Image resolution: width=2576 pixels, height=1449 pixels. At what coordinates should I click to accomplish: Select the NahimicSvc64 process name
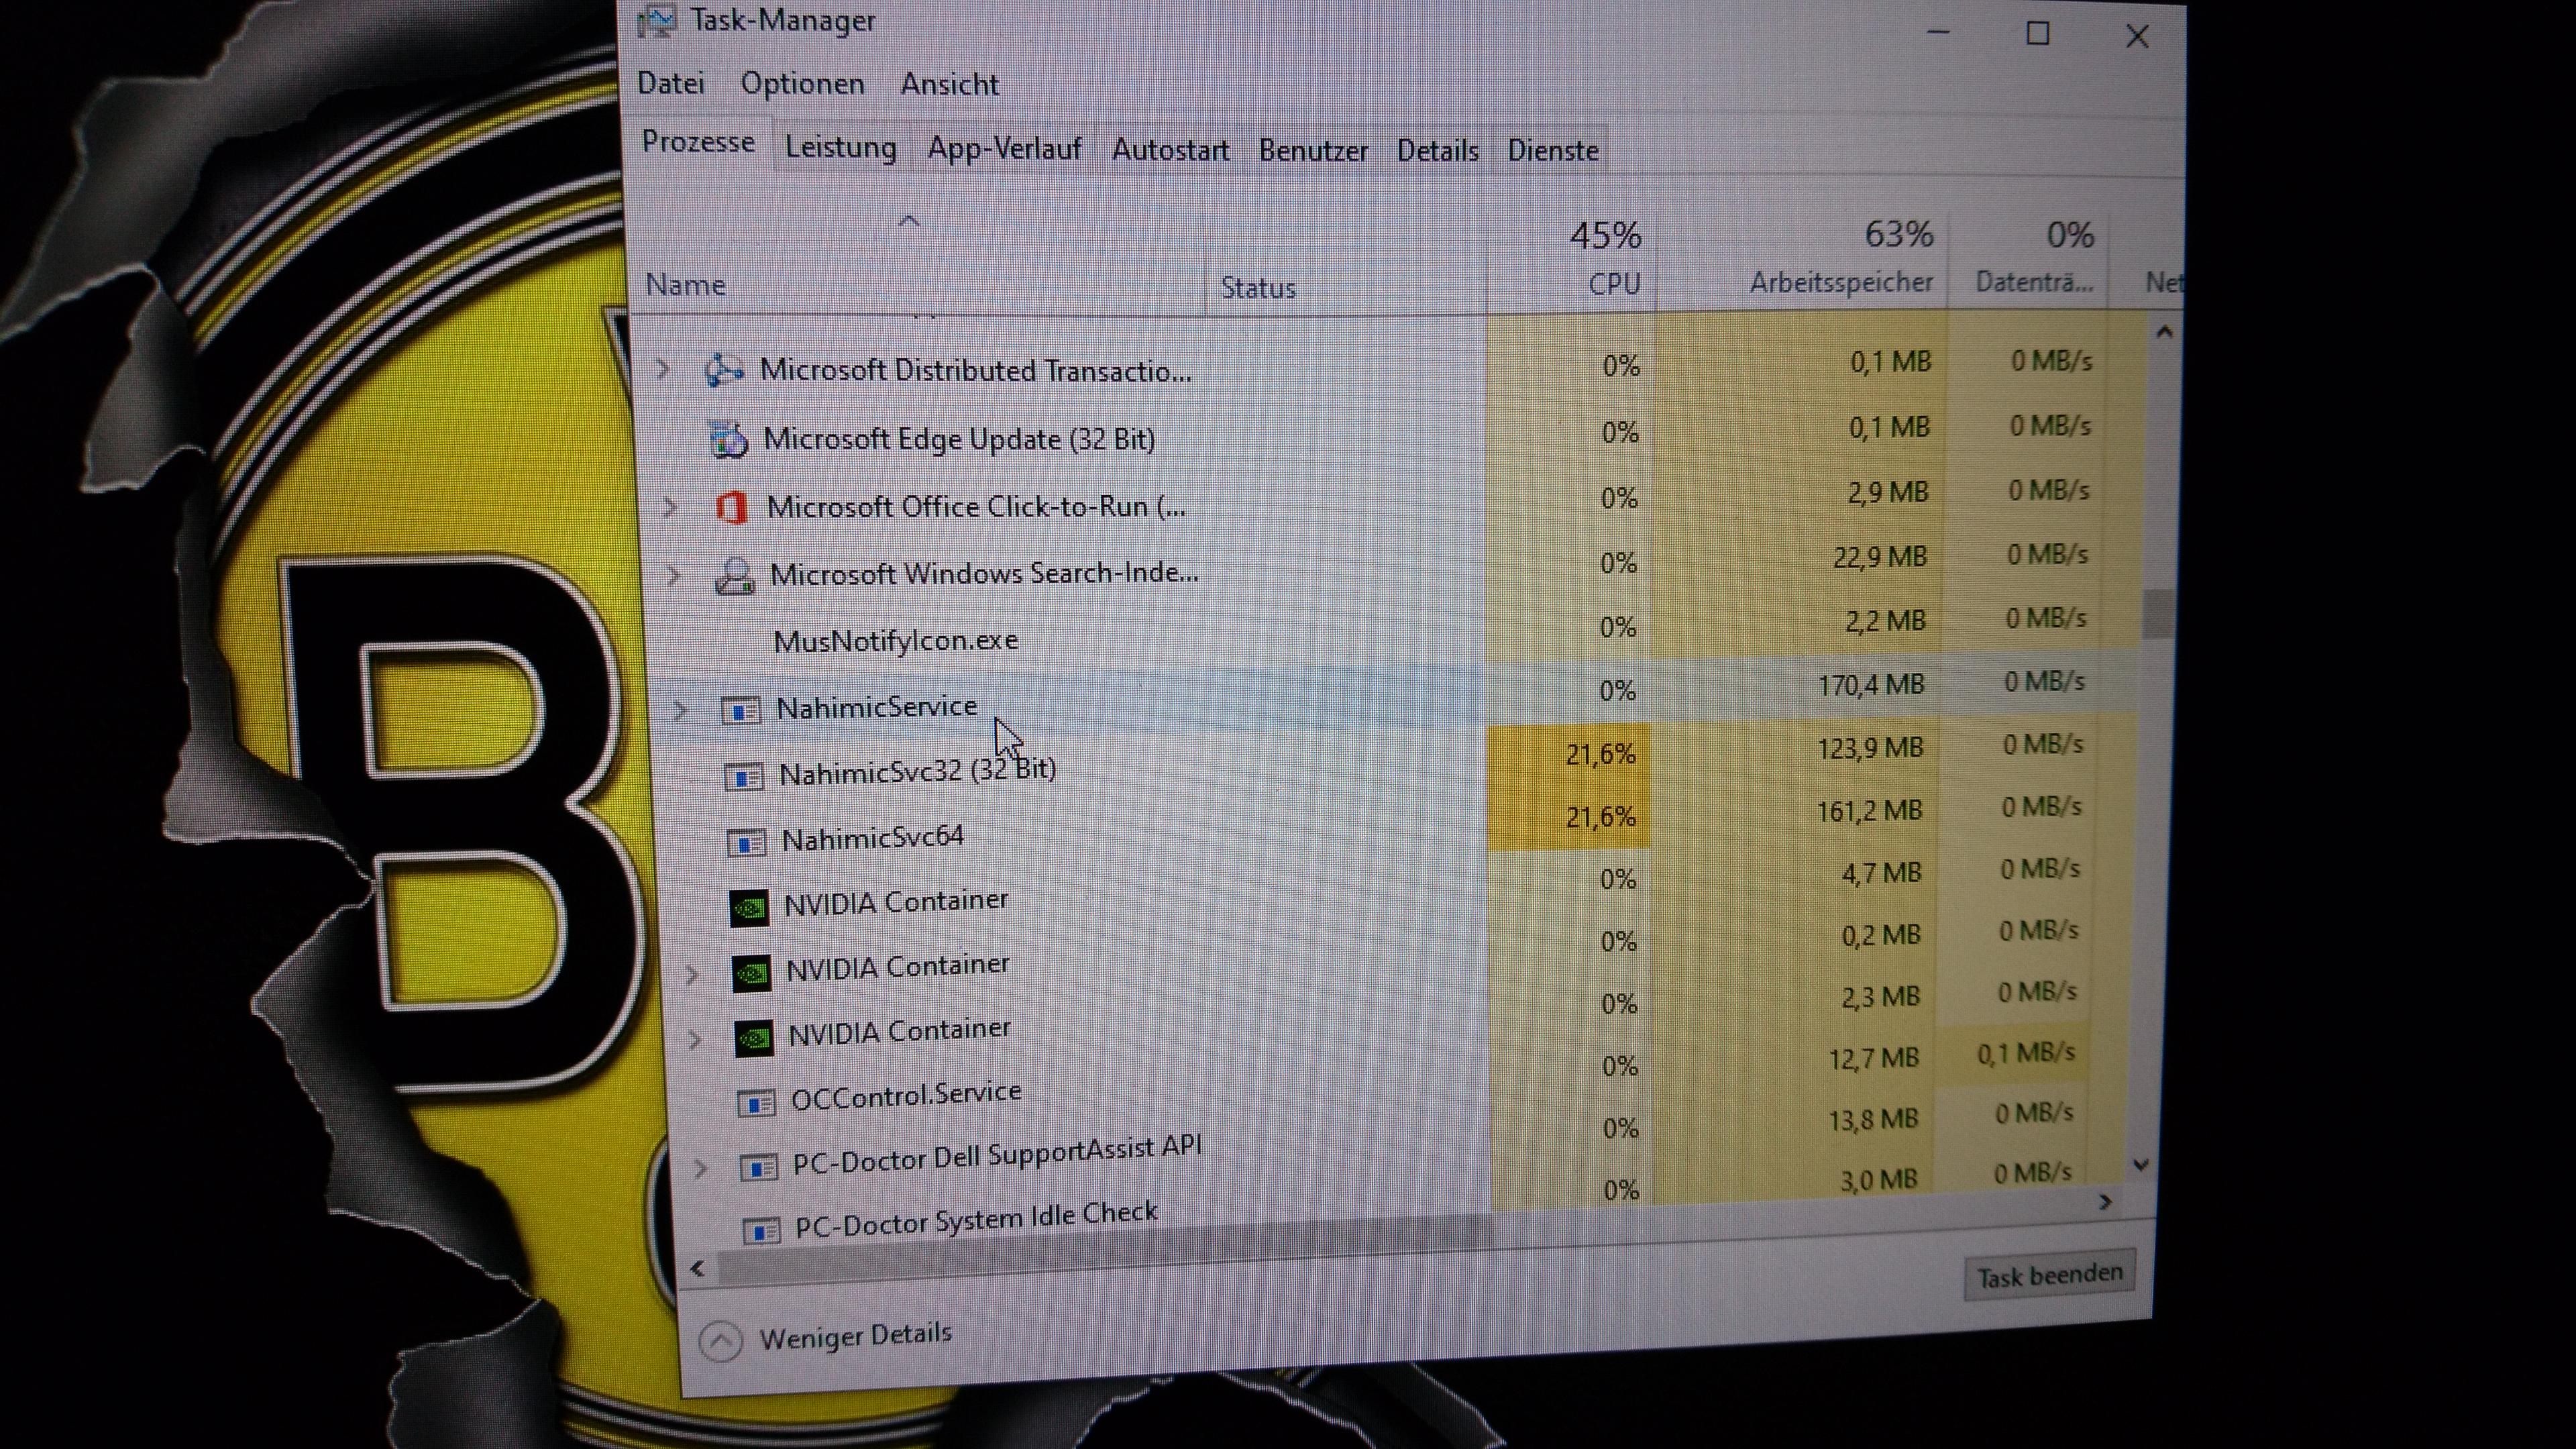pos(872,838)
